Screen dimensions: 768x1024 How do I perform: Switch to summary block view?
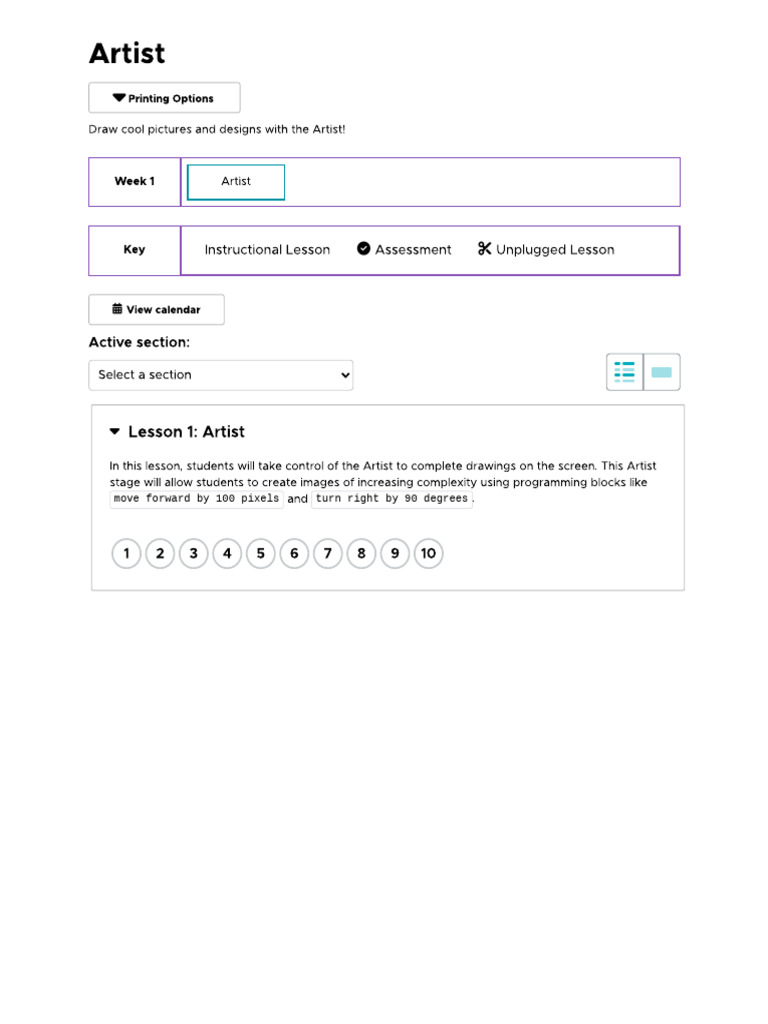coord(662,372)
